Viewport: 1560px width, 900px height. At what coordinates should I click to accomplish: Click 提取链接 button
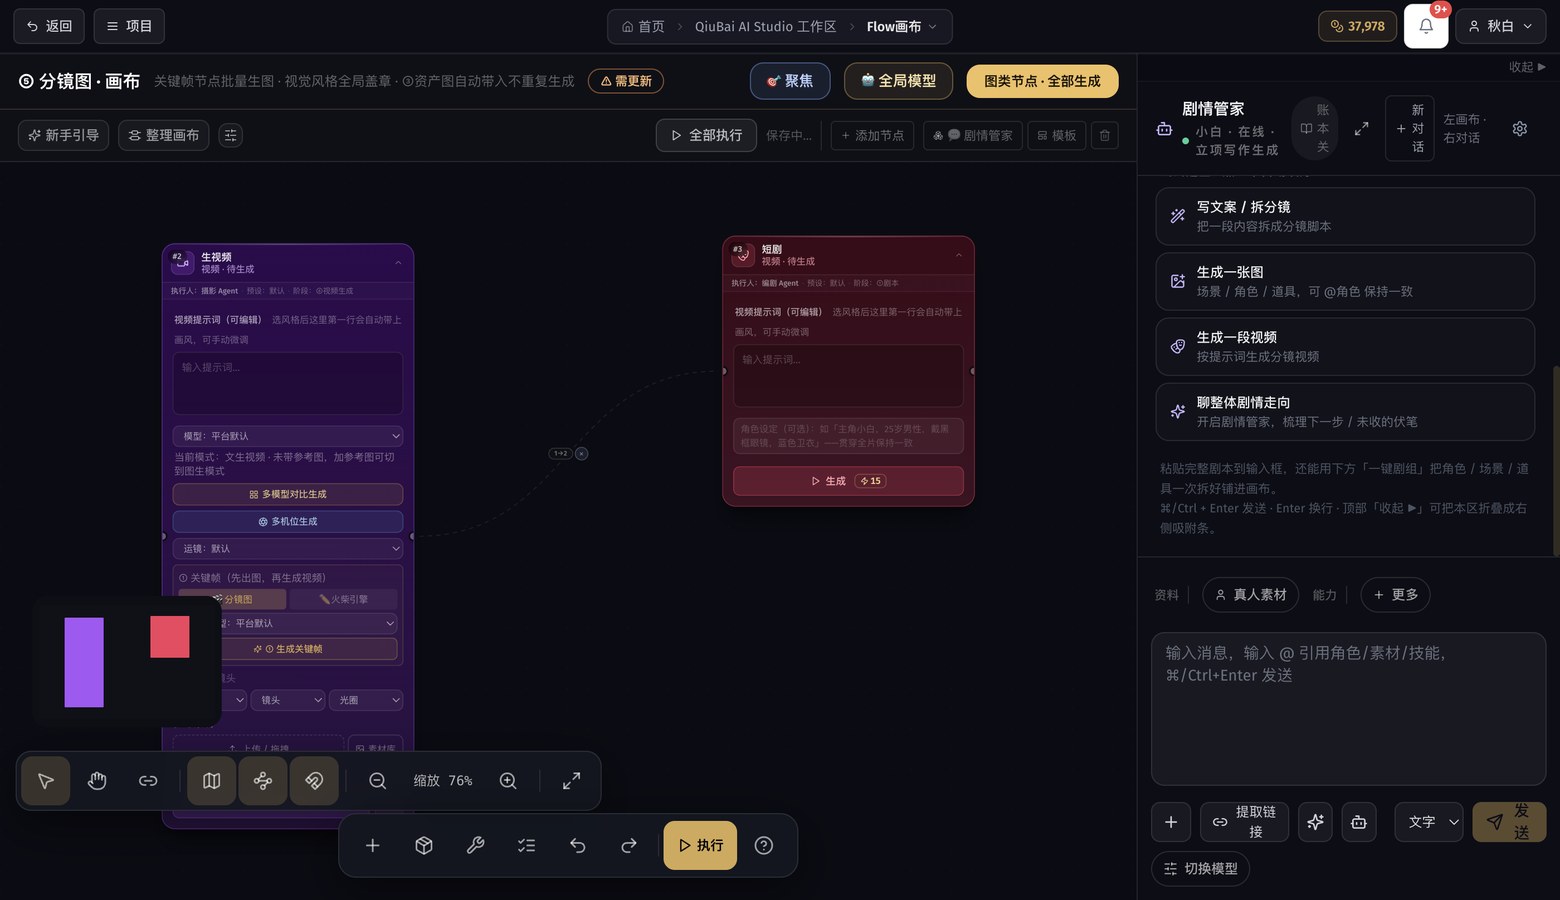click(x=1244, y=822)
